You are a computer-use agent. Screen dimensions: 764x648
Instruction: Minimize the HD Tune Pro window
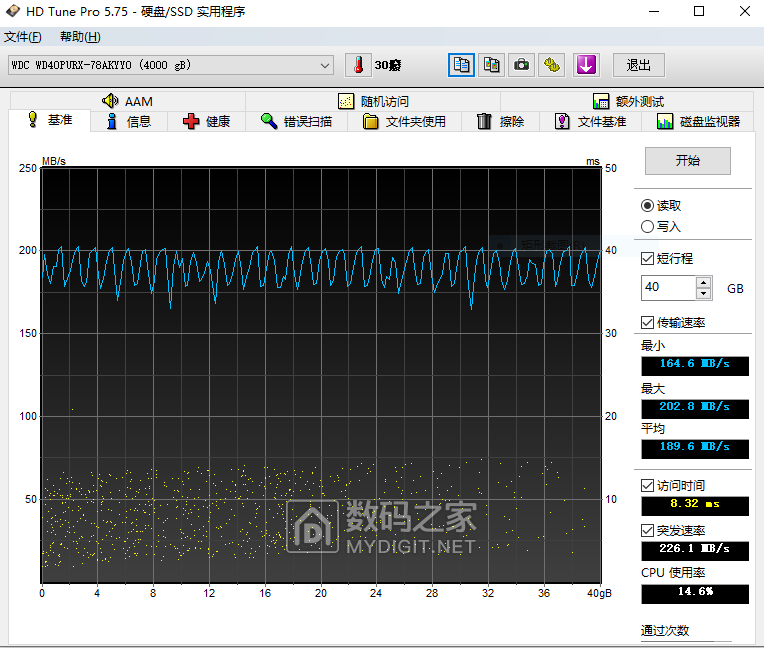click(654, 11)
